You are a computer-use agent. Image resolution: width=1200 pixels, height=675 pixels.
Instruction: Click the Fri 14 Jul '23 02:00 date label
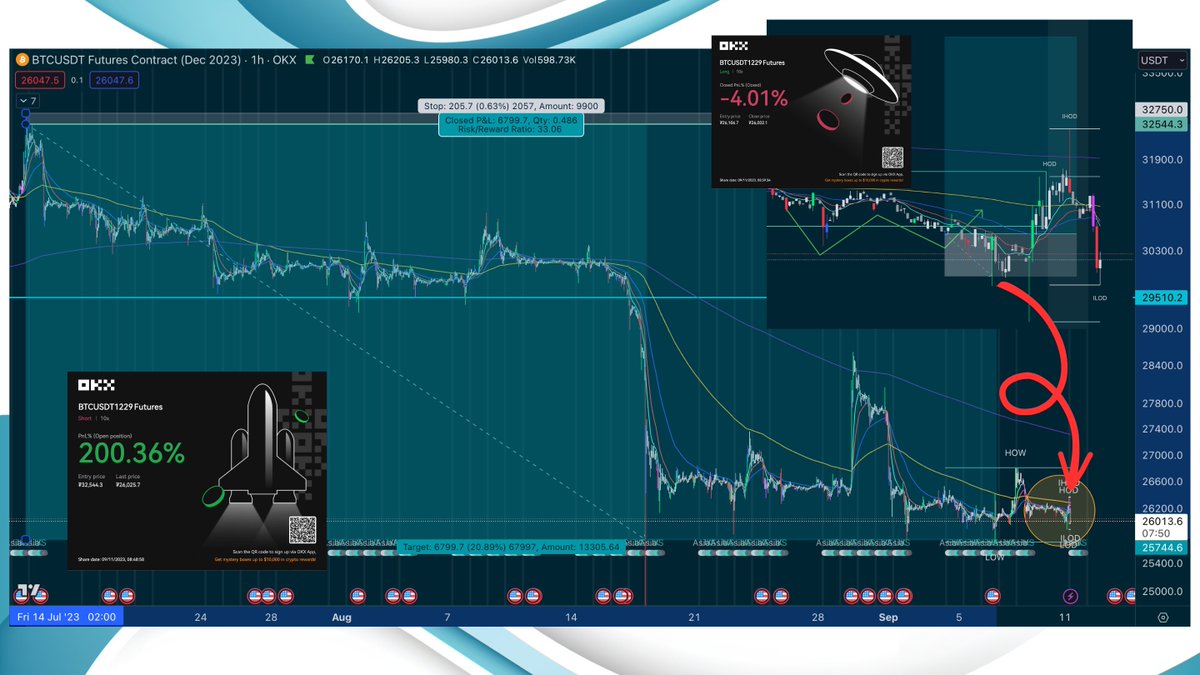tap(67, 617)
